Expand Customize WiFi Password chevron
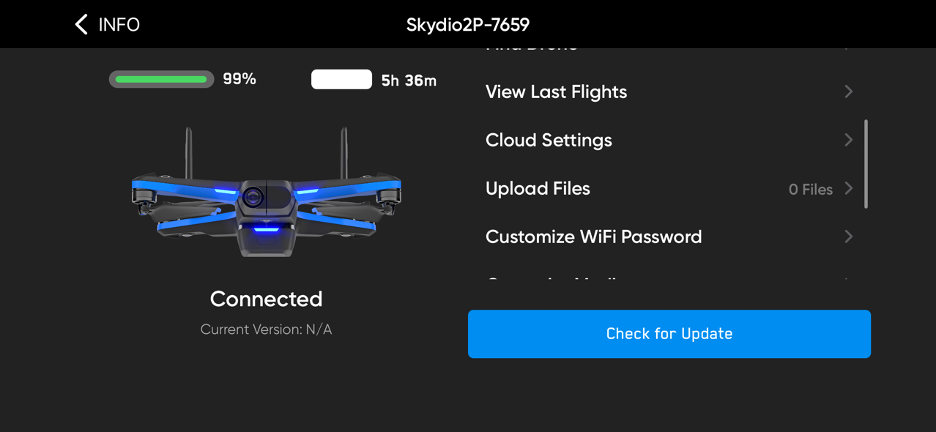Image resolution: width=936 pixels, height=432 pixels. (x=848, y=237)
